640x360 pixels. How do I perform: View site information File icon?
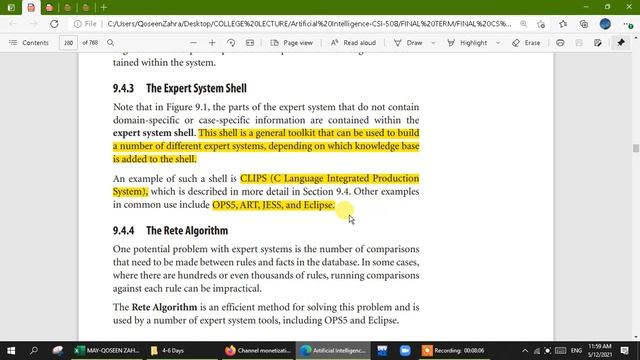pos(85,24)
